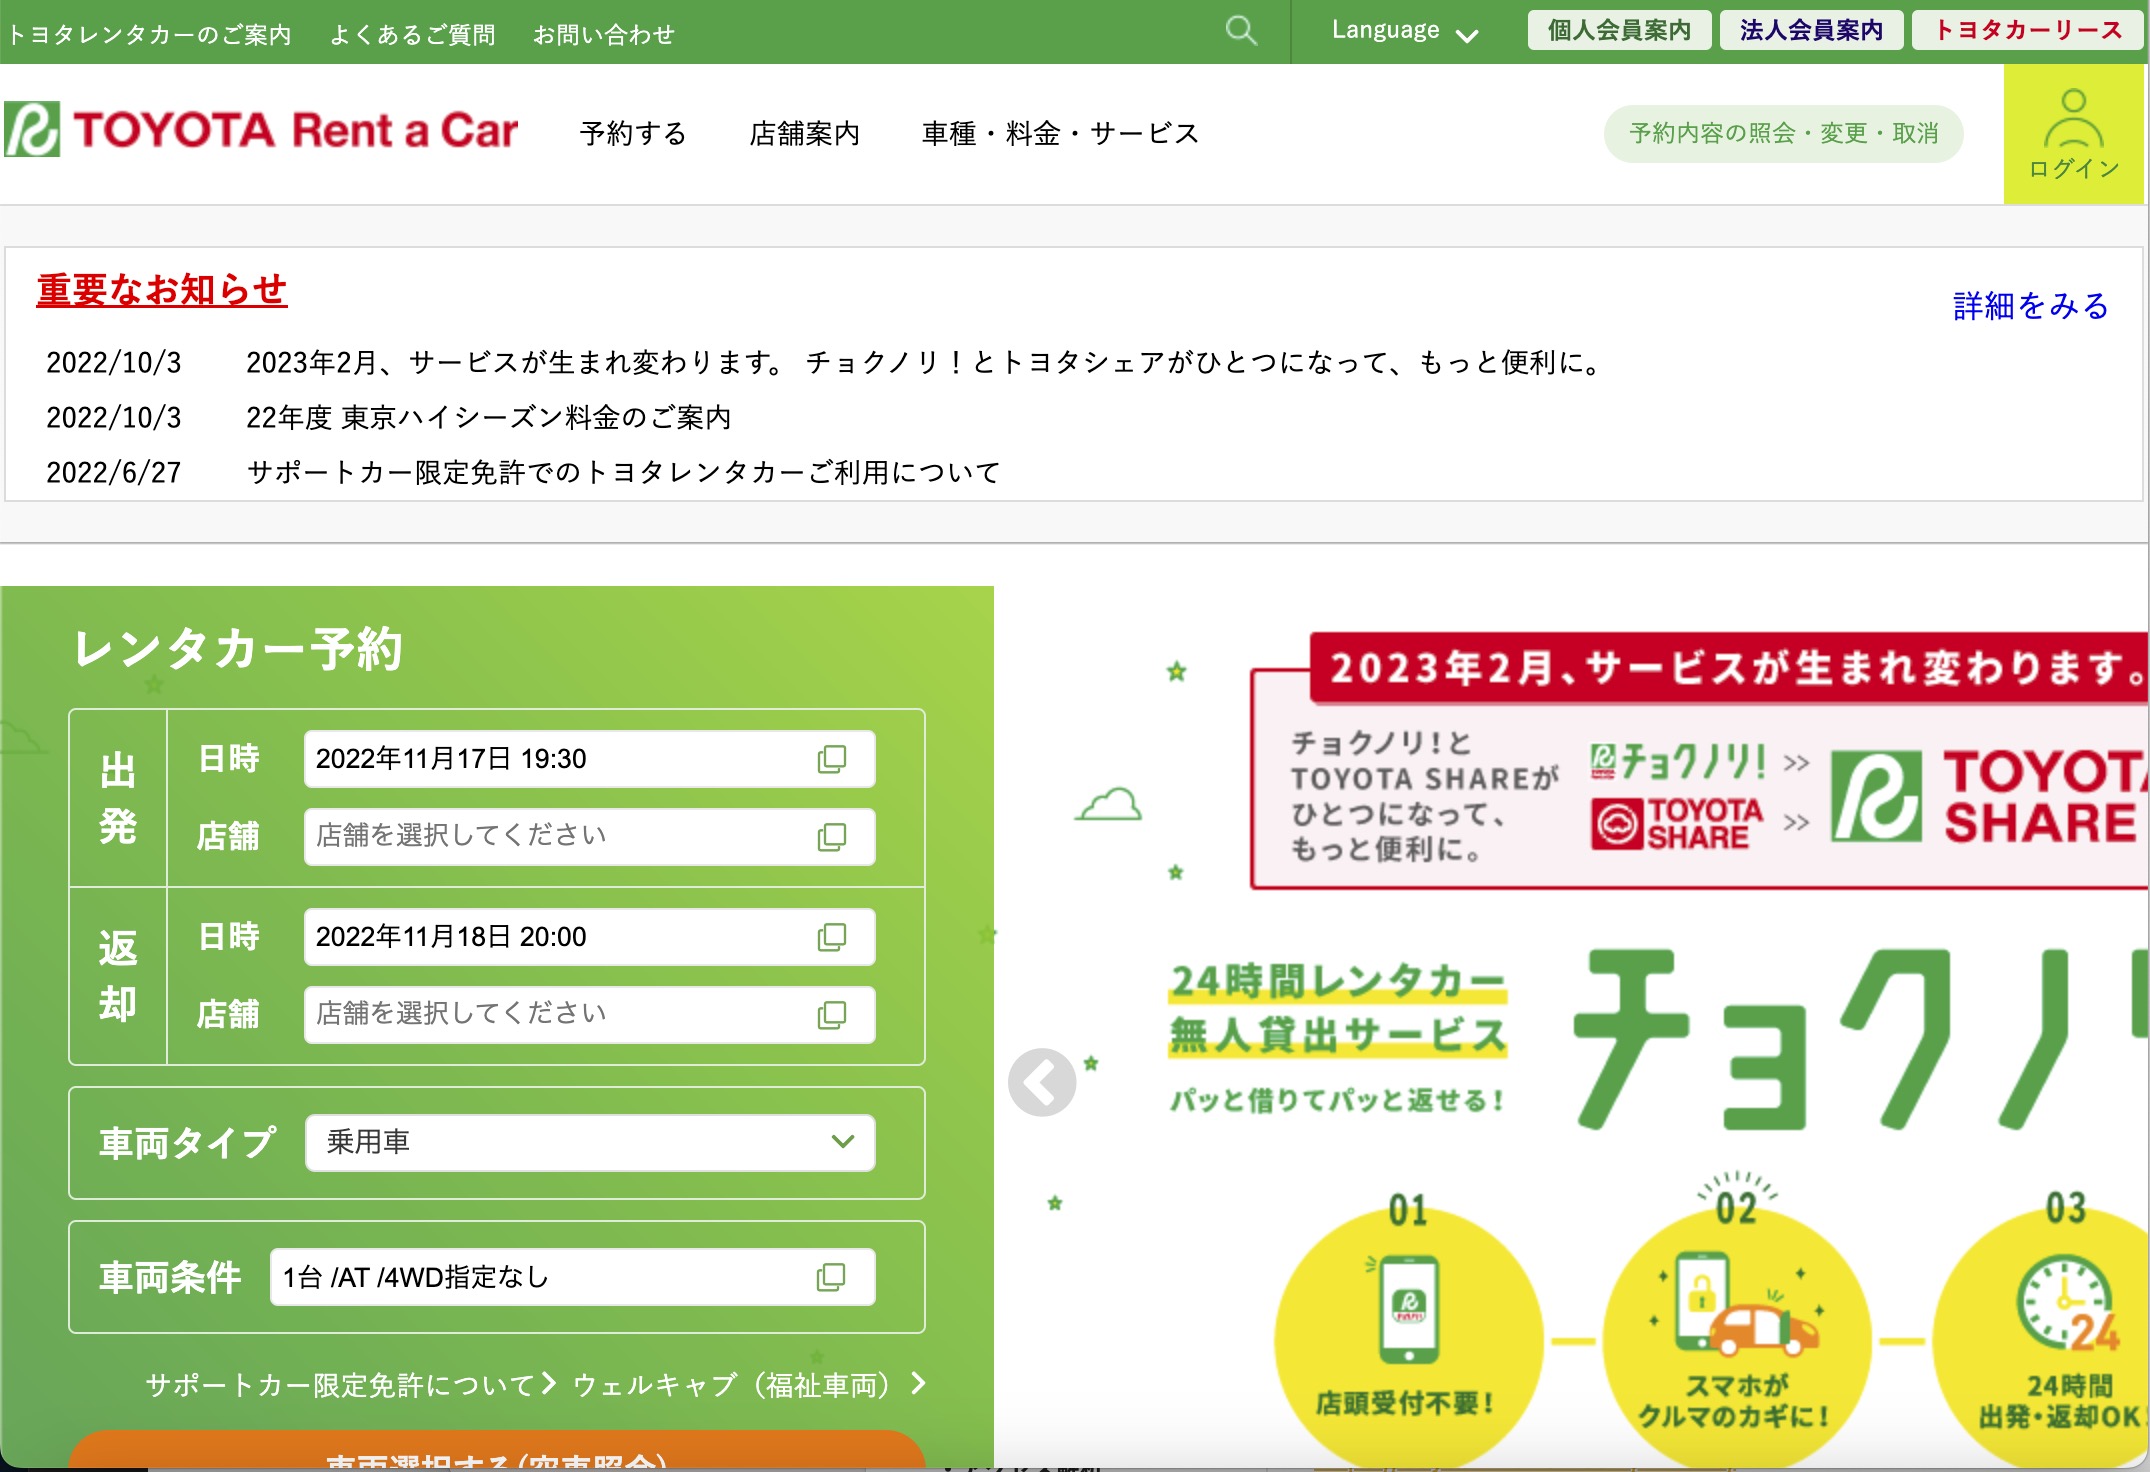Select the 予約する menu item
Image resolution: width=2150 pixels, height=1472 pixels.
pos(634,133)
